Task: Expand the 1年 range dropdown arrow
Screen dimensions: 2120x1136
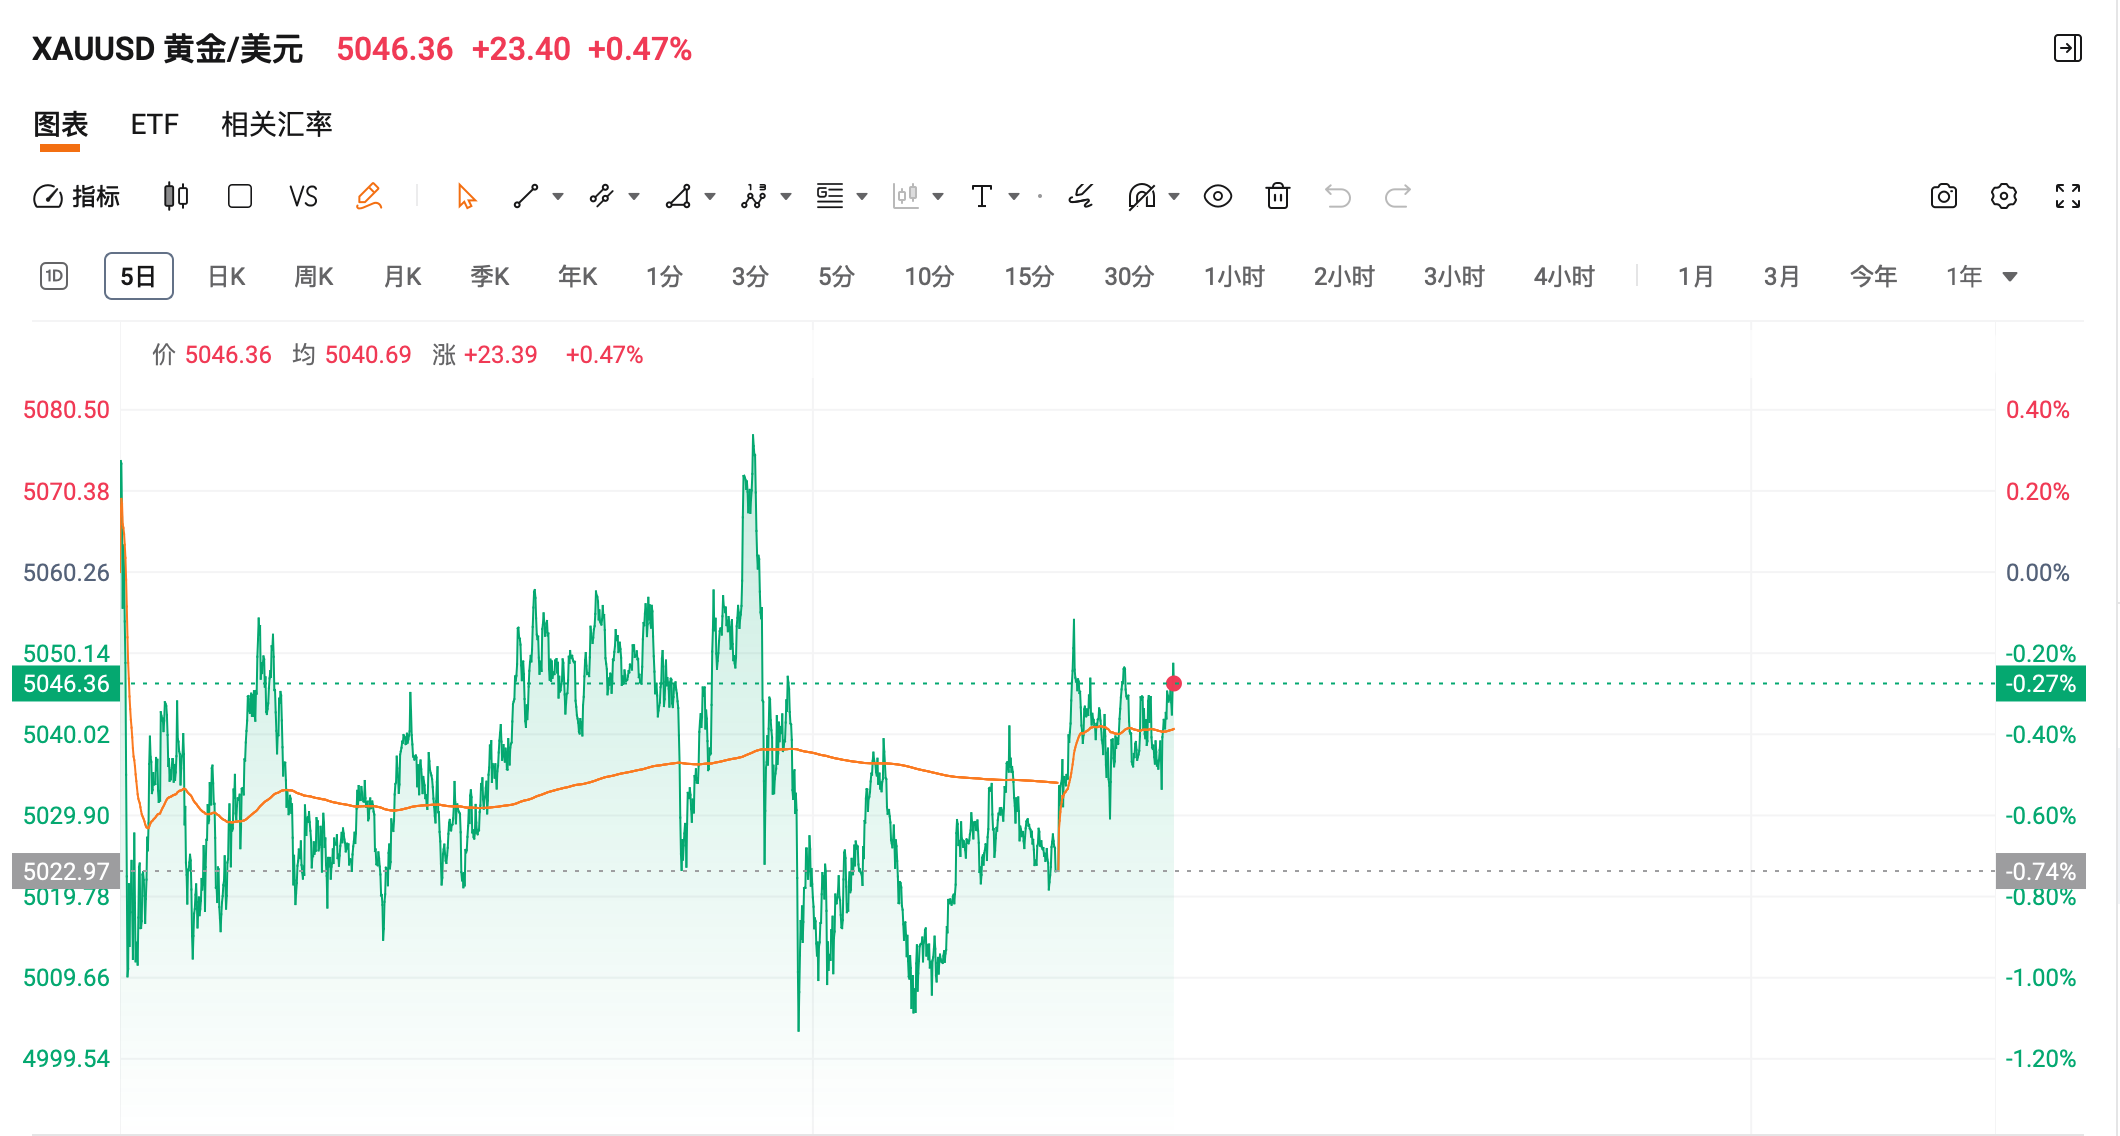Action: point(2010,277)
